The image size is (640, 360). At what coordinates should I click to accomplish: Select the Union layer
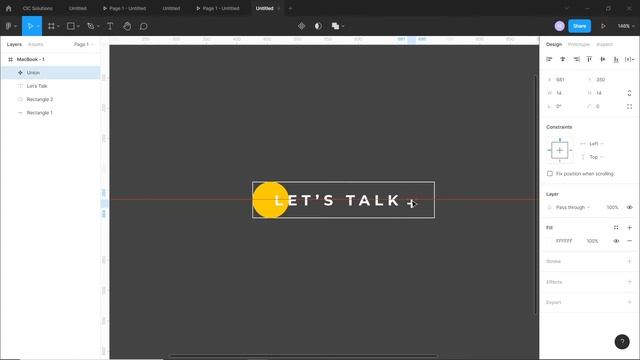click(x=51, y=73)
